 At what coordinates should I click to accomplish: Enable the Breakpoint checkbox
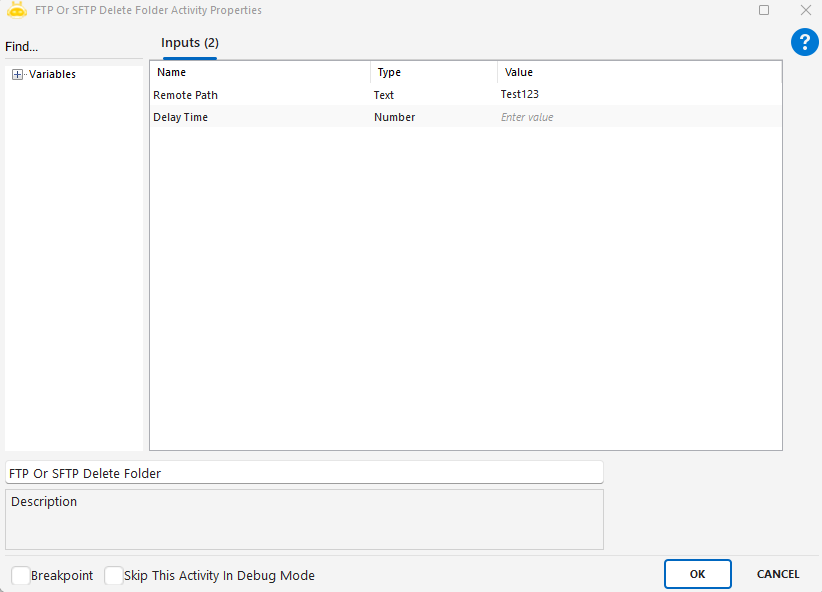pos(20,575)
